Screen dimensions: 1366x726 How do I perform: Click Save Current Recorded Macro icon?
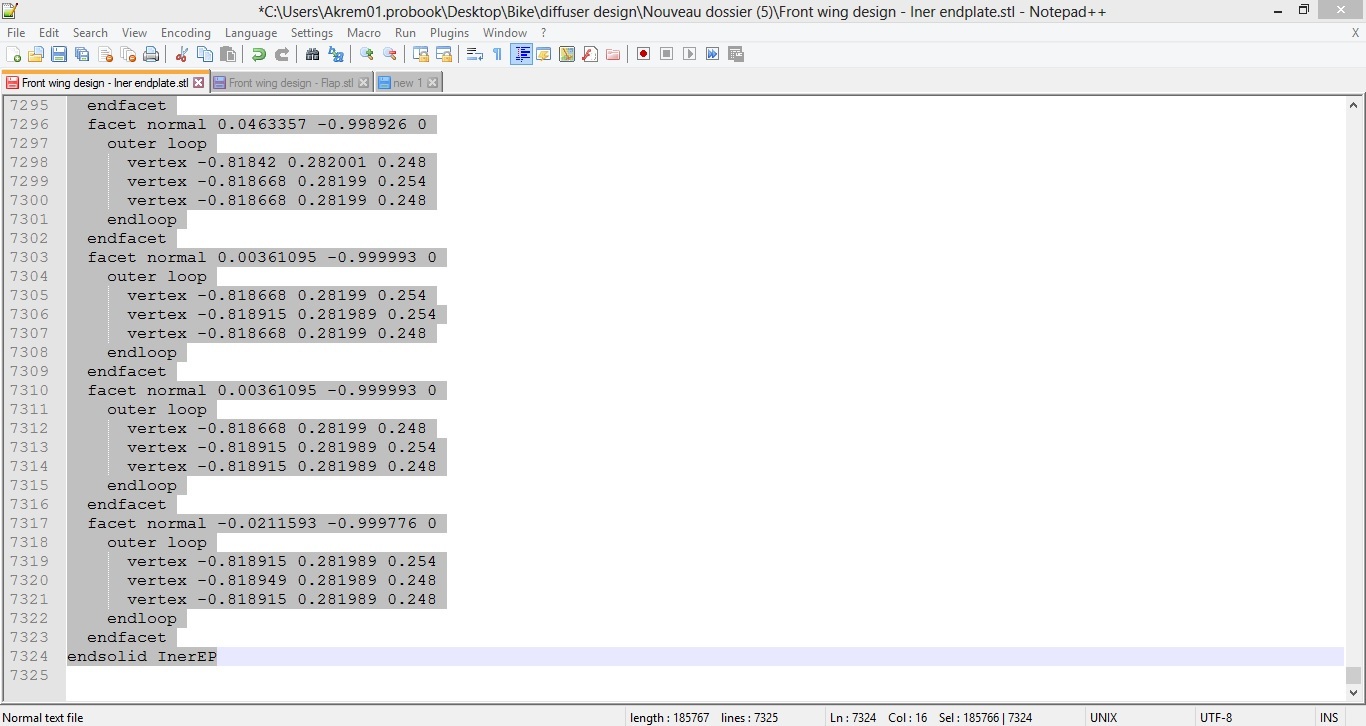point(736,54)
